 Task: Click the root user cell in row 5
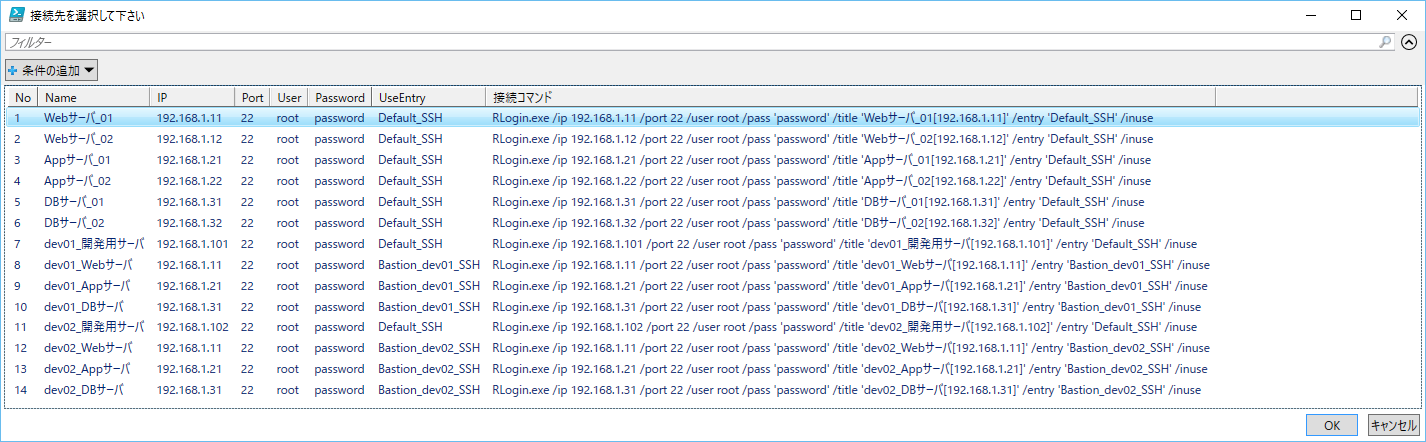pyautogui.click(x=288, y=202)
